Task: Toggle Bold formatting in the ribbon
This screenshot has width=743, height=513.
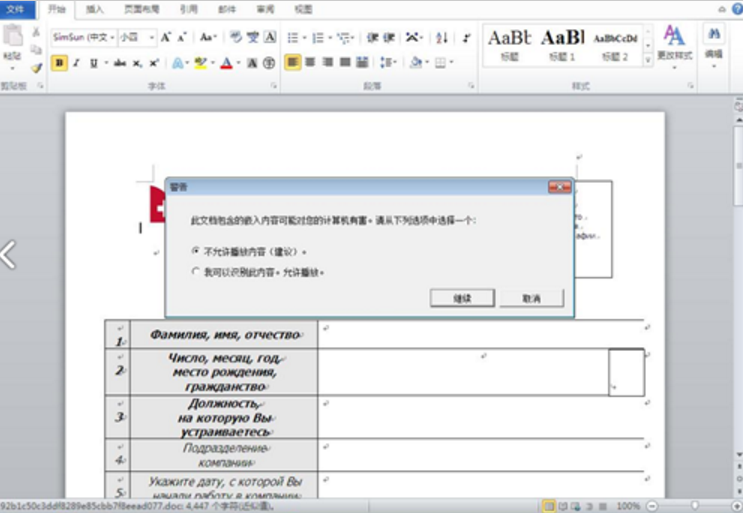Action: pyautogui.click(x=59, y=63)
